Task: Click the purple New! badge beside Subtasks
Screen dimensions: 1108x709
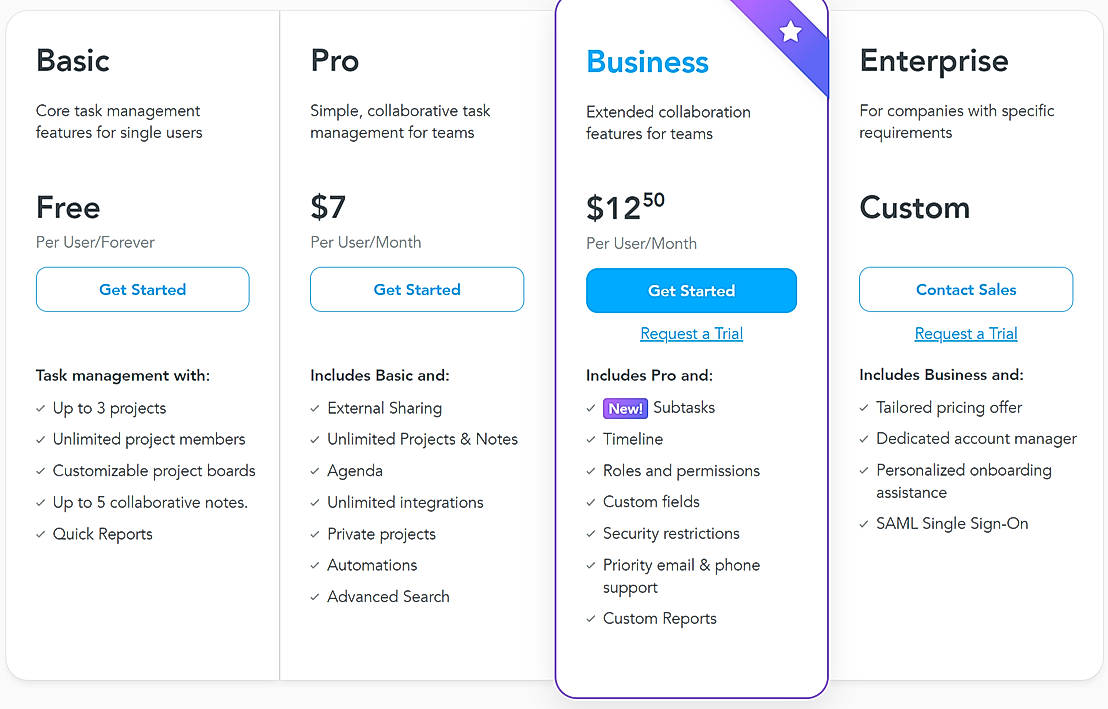Action: pyautogui.click(x=626, y=408)
